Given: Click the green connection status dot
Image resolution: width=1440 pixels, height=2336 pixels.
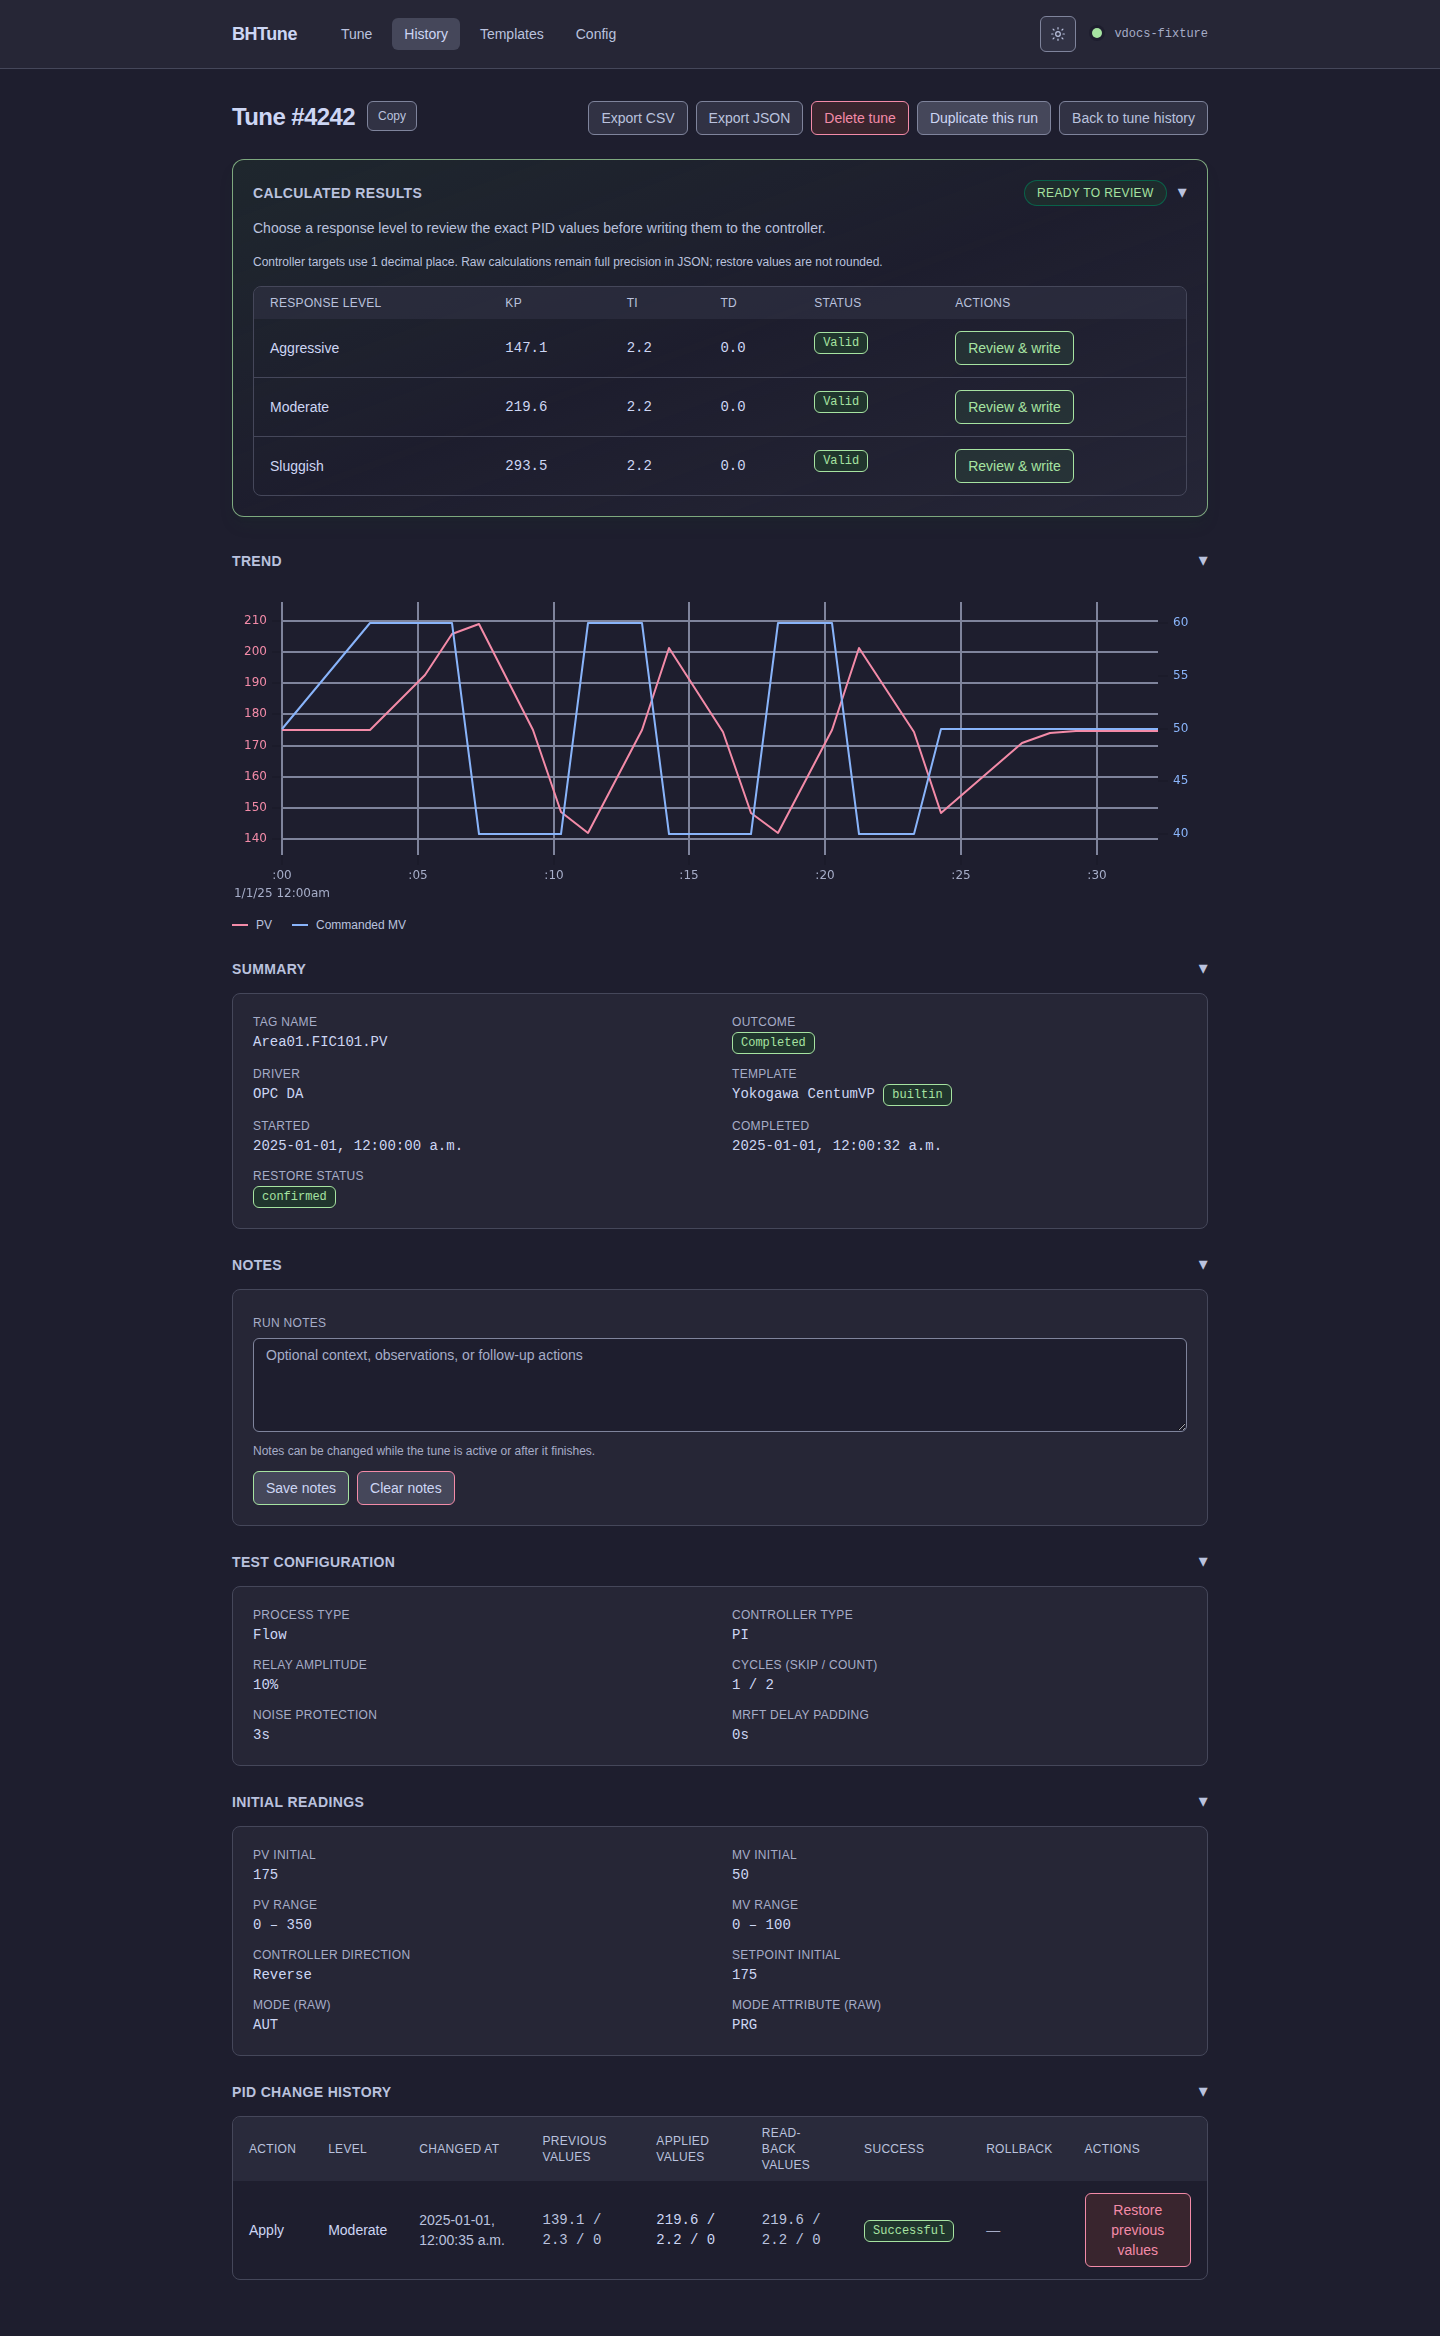Looking at the screenshot, I should coord(1097,33).
